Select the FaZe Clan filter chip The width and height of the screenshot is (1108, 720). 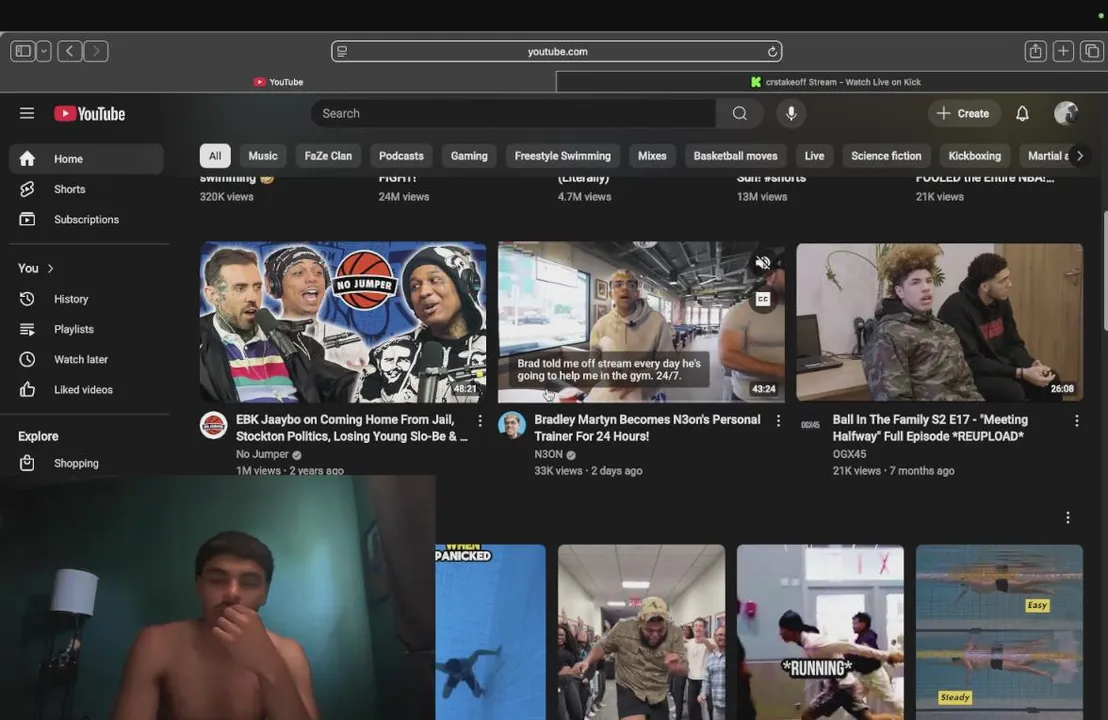pos(328,156)
